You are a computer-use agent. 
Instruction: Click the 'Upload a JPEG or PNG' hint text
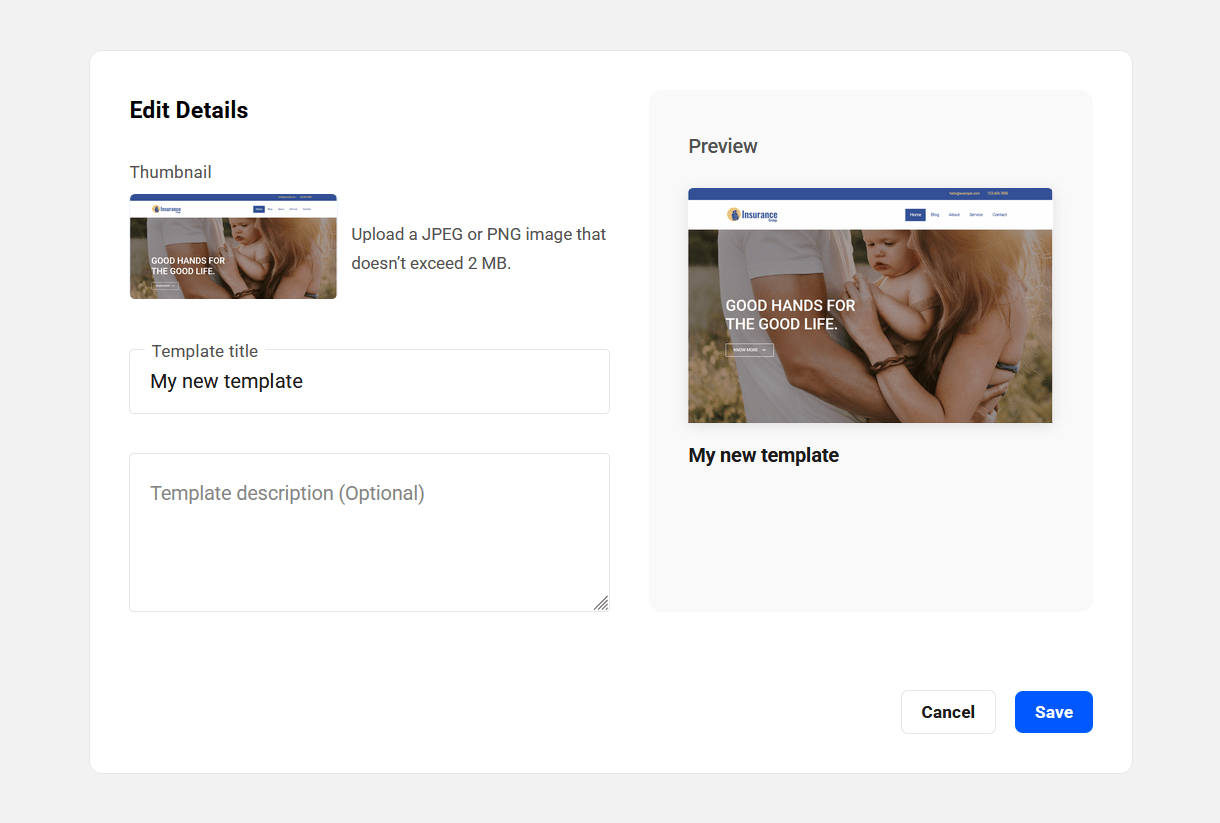click(479, 249)
